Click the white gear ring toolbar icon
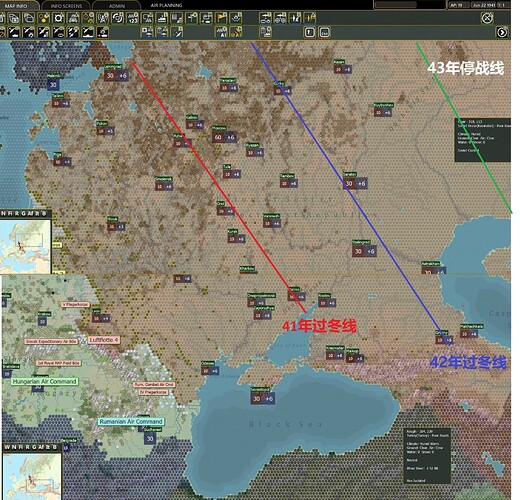520x500 pixels. coord(58,18)
